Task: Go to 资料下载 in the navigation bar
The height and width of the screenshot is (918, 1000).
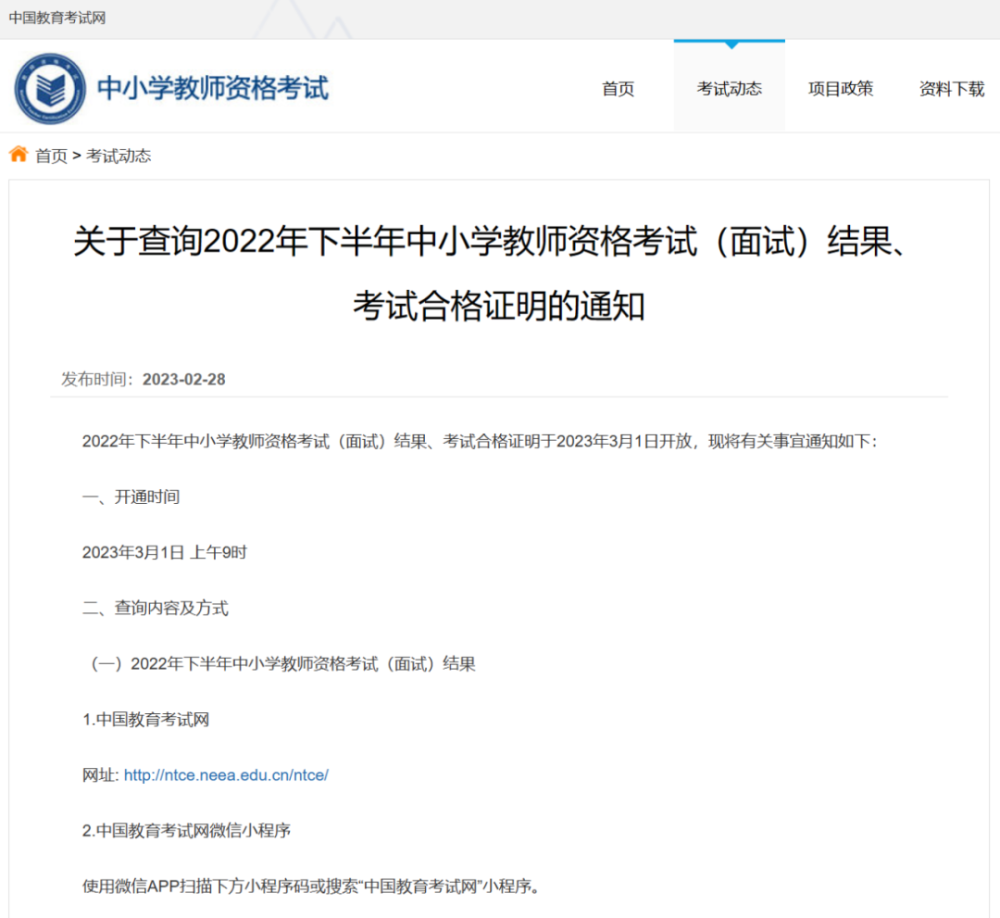Action: click(952, 89)
